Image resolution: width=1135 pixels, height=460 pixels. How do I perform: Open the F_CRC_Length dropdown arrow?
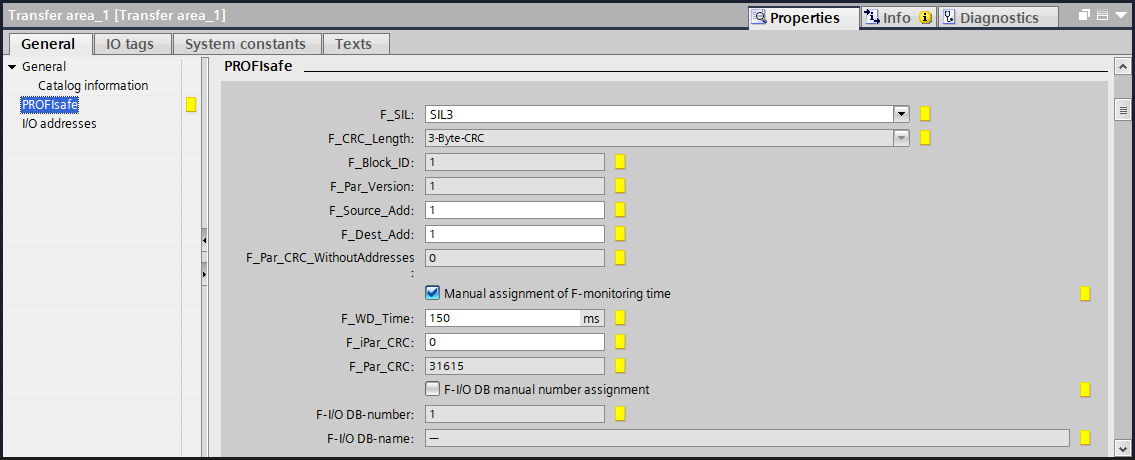click(901, 138)
